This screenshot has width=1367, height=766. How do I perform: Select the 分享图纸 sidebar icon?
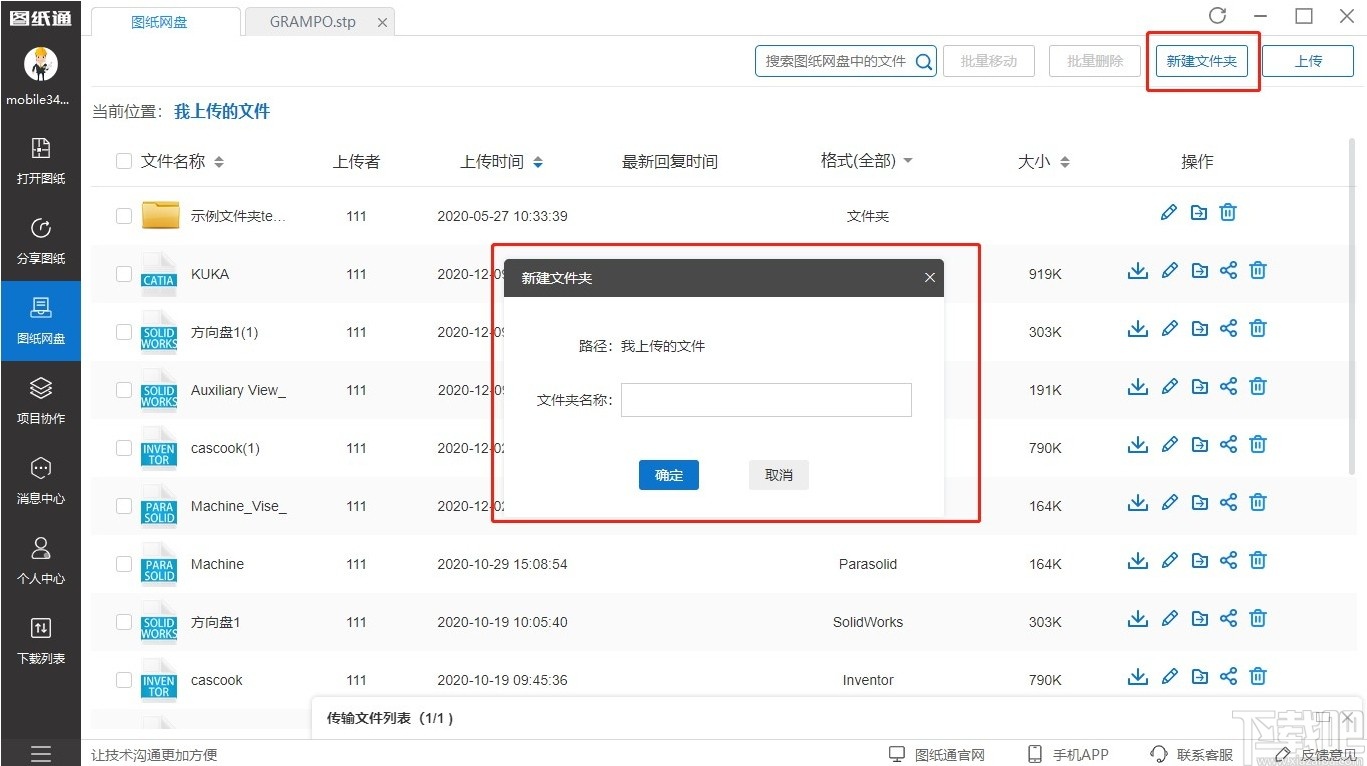coord(40,240)
